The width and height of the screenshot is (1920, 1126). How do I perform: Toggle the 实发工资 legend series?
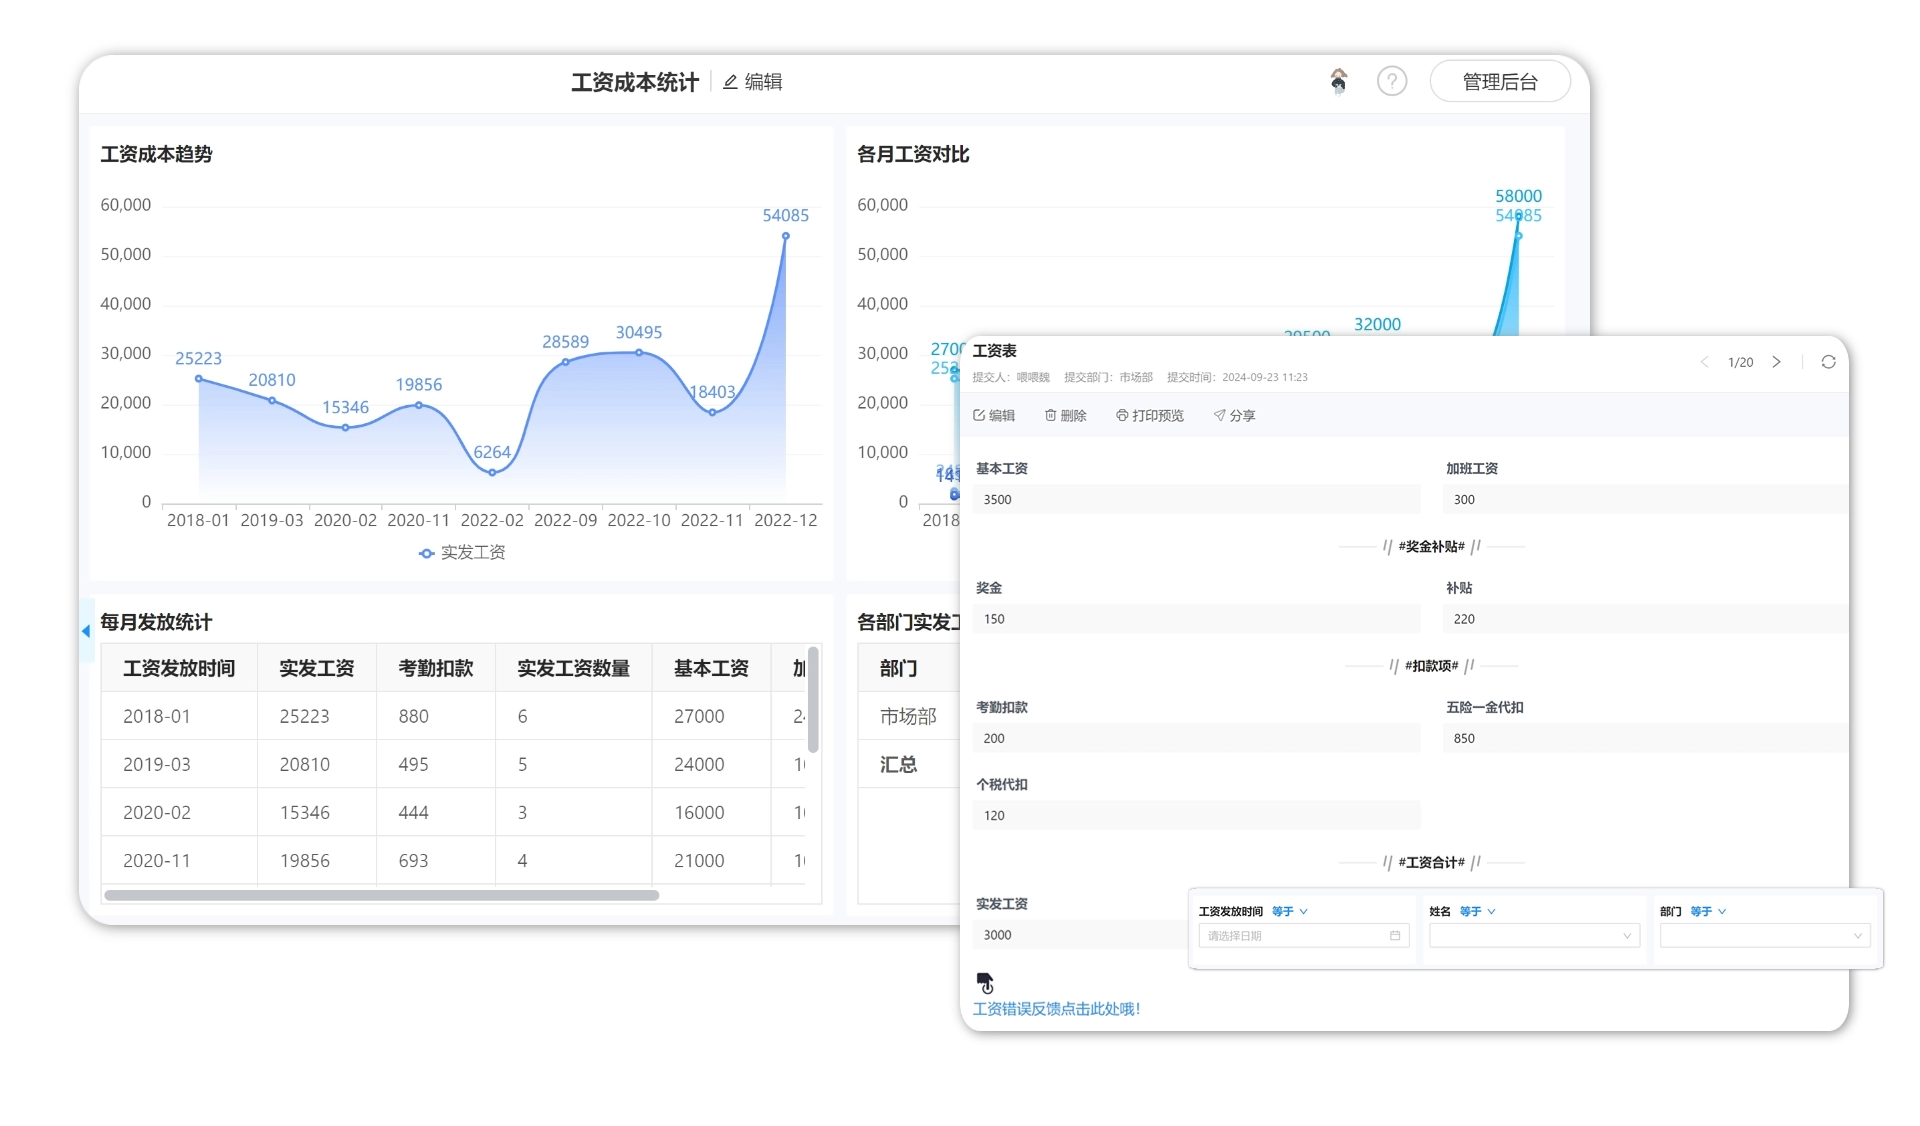(x=462, y=552)
